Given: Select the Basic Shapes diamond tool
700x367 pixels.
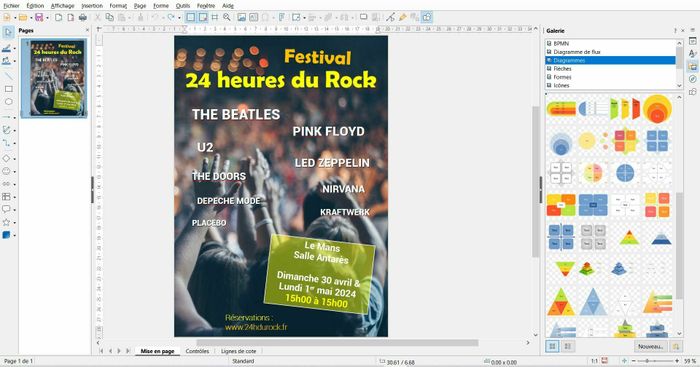Looking at the screenshot, I should pyautogui.click(x=6, y=158).
